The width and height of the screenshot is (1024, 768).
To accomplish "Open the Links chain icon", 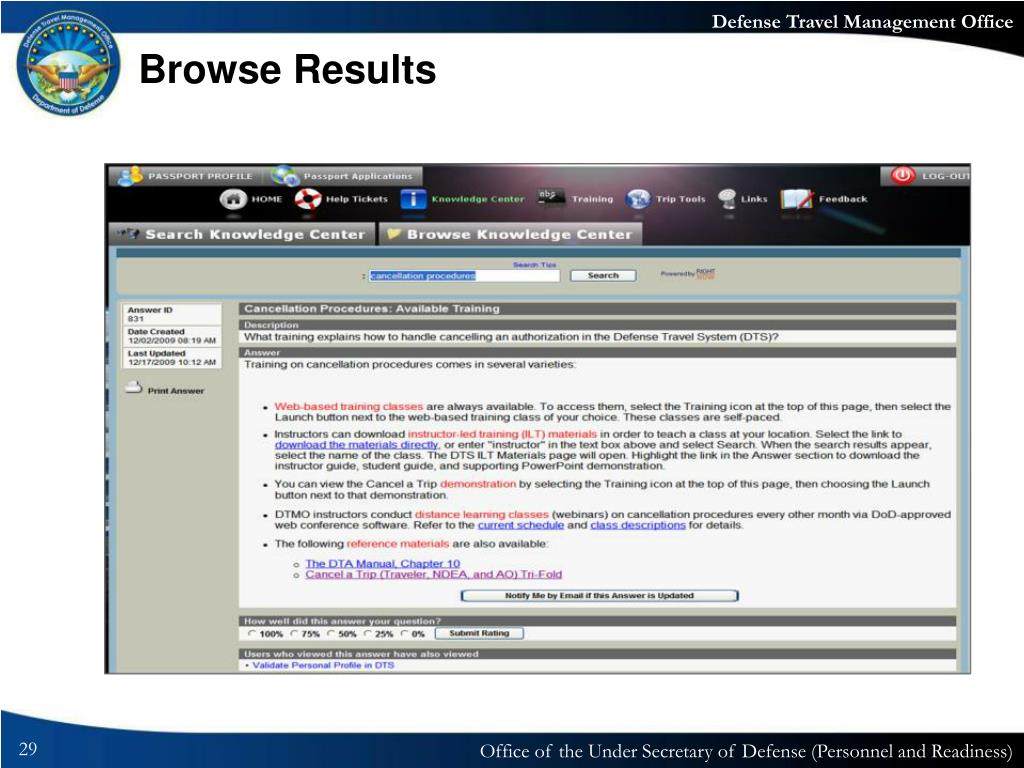I will click(x=726, y=199).
